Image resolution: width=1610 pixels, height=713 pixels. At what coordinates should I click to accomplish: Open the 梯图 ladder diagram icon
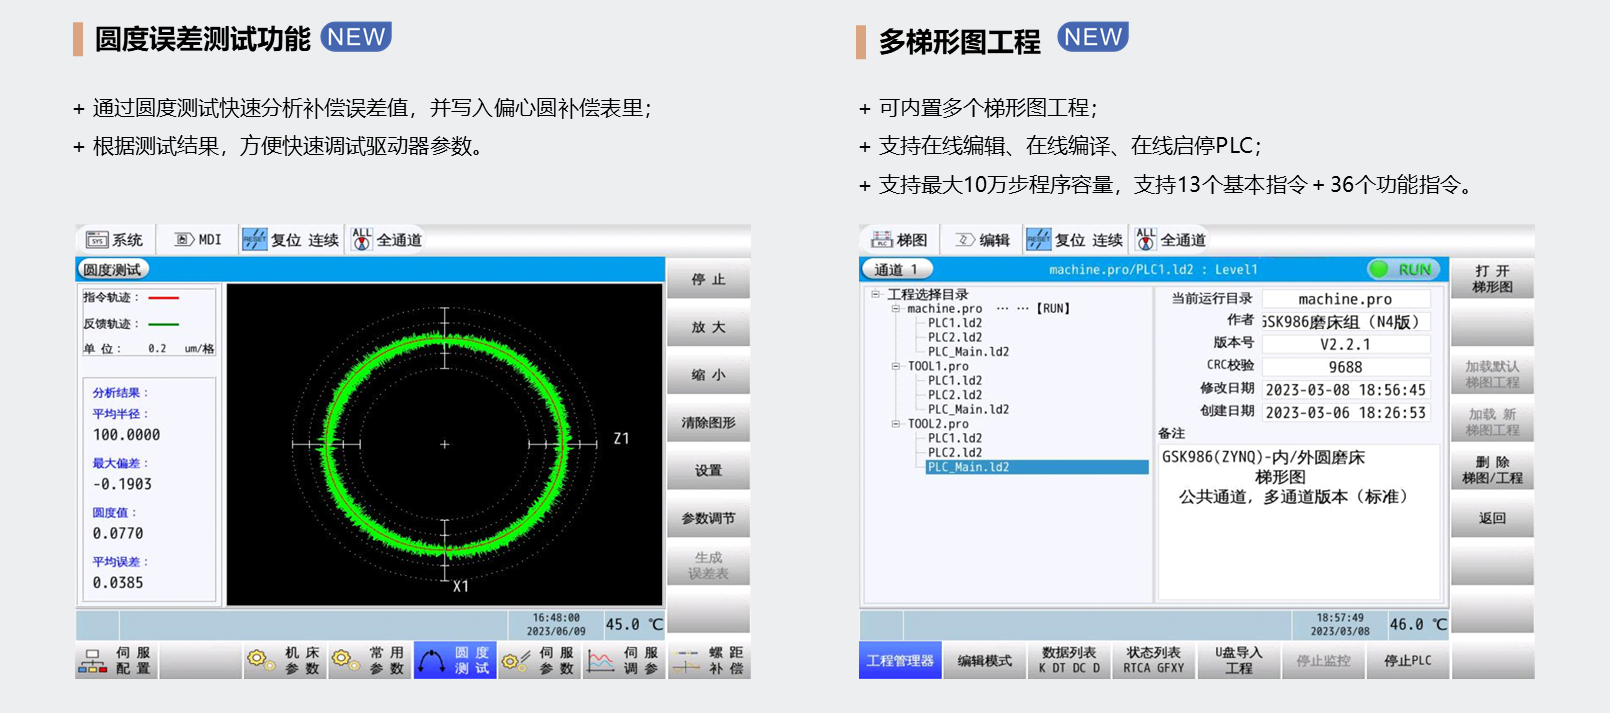coord(882,240)
